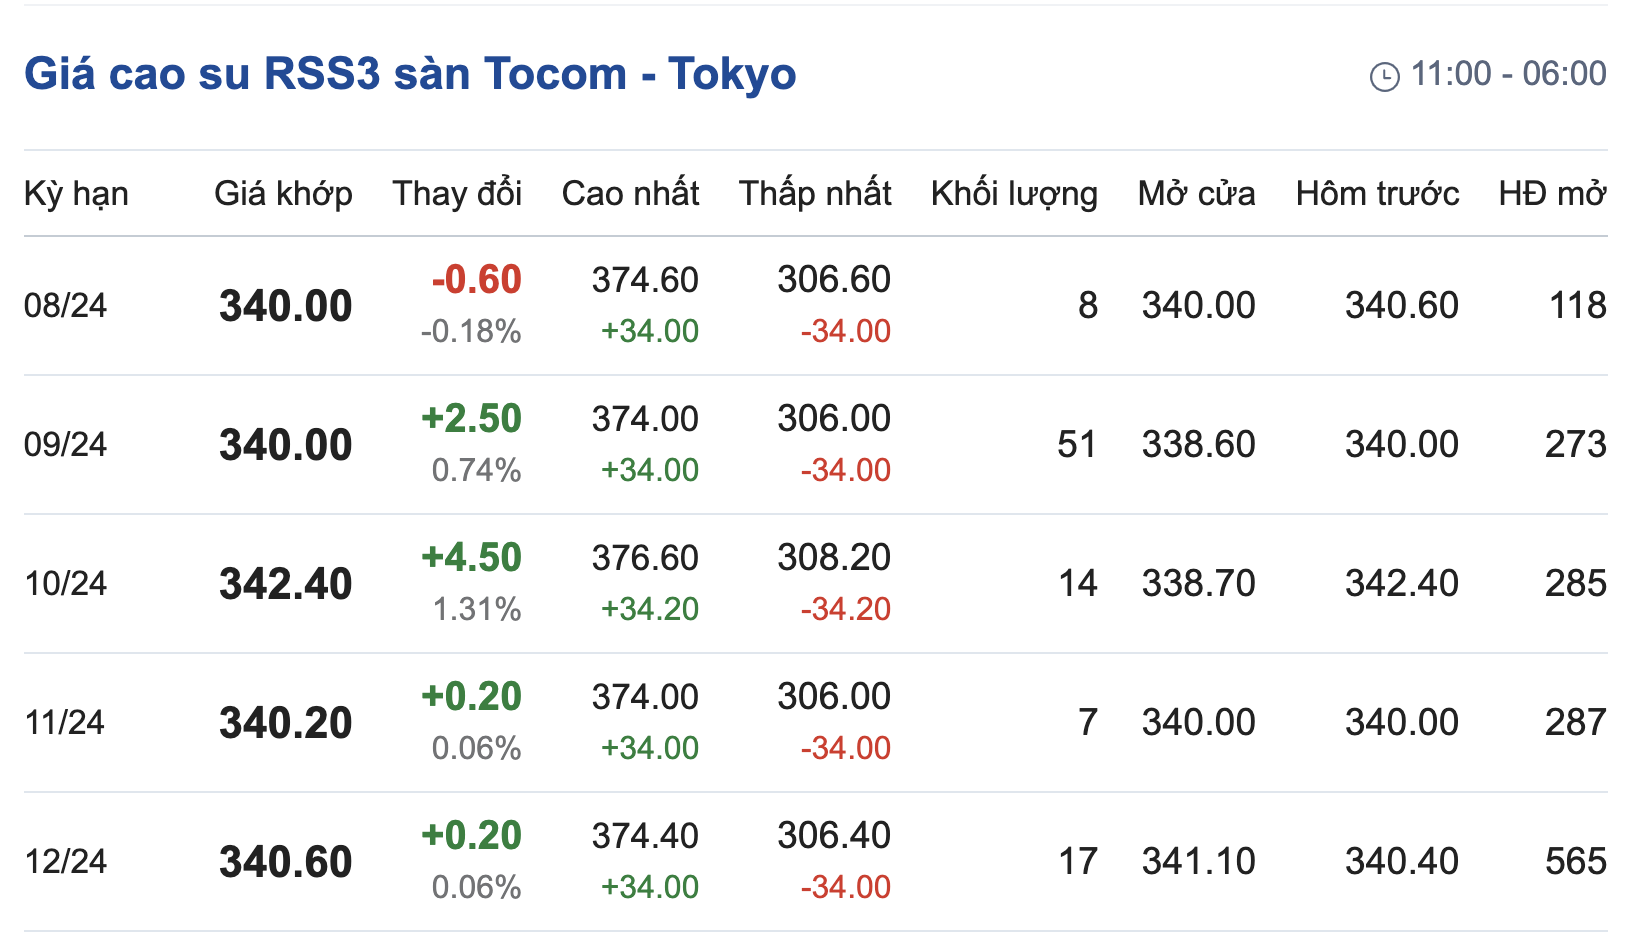Select the Giá khớp column header

click(283, 194)
